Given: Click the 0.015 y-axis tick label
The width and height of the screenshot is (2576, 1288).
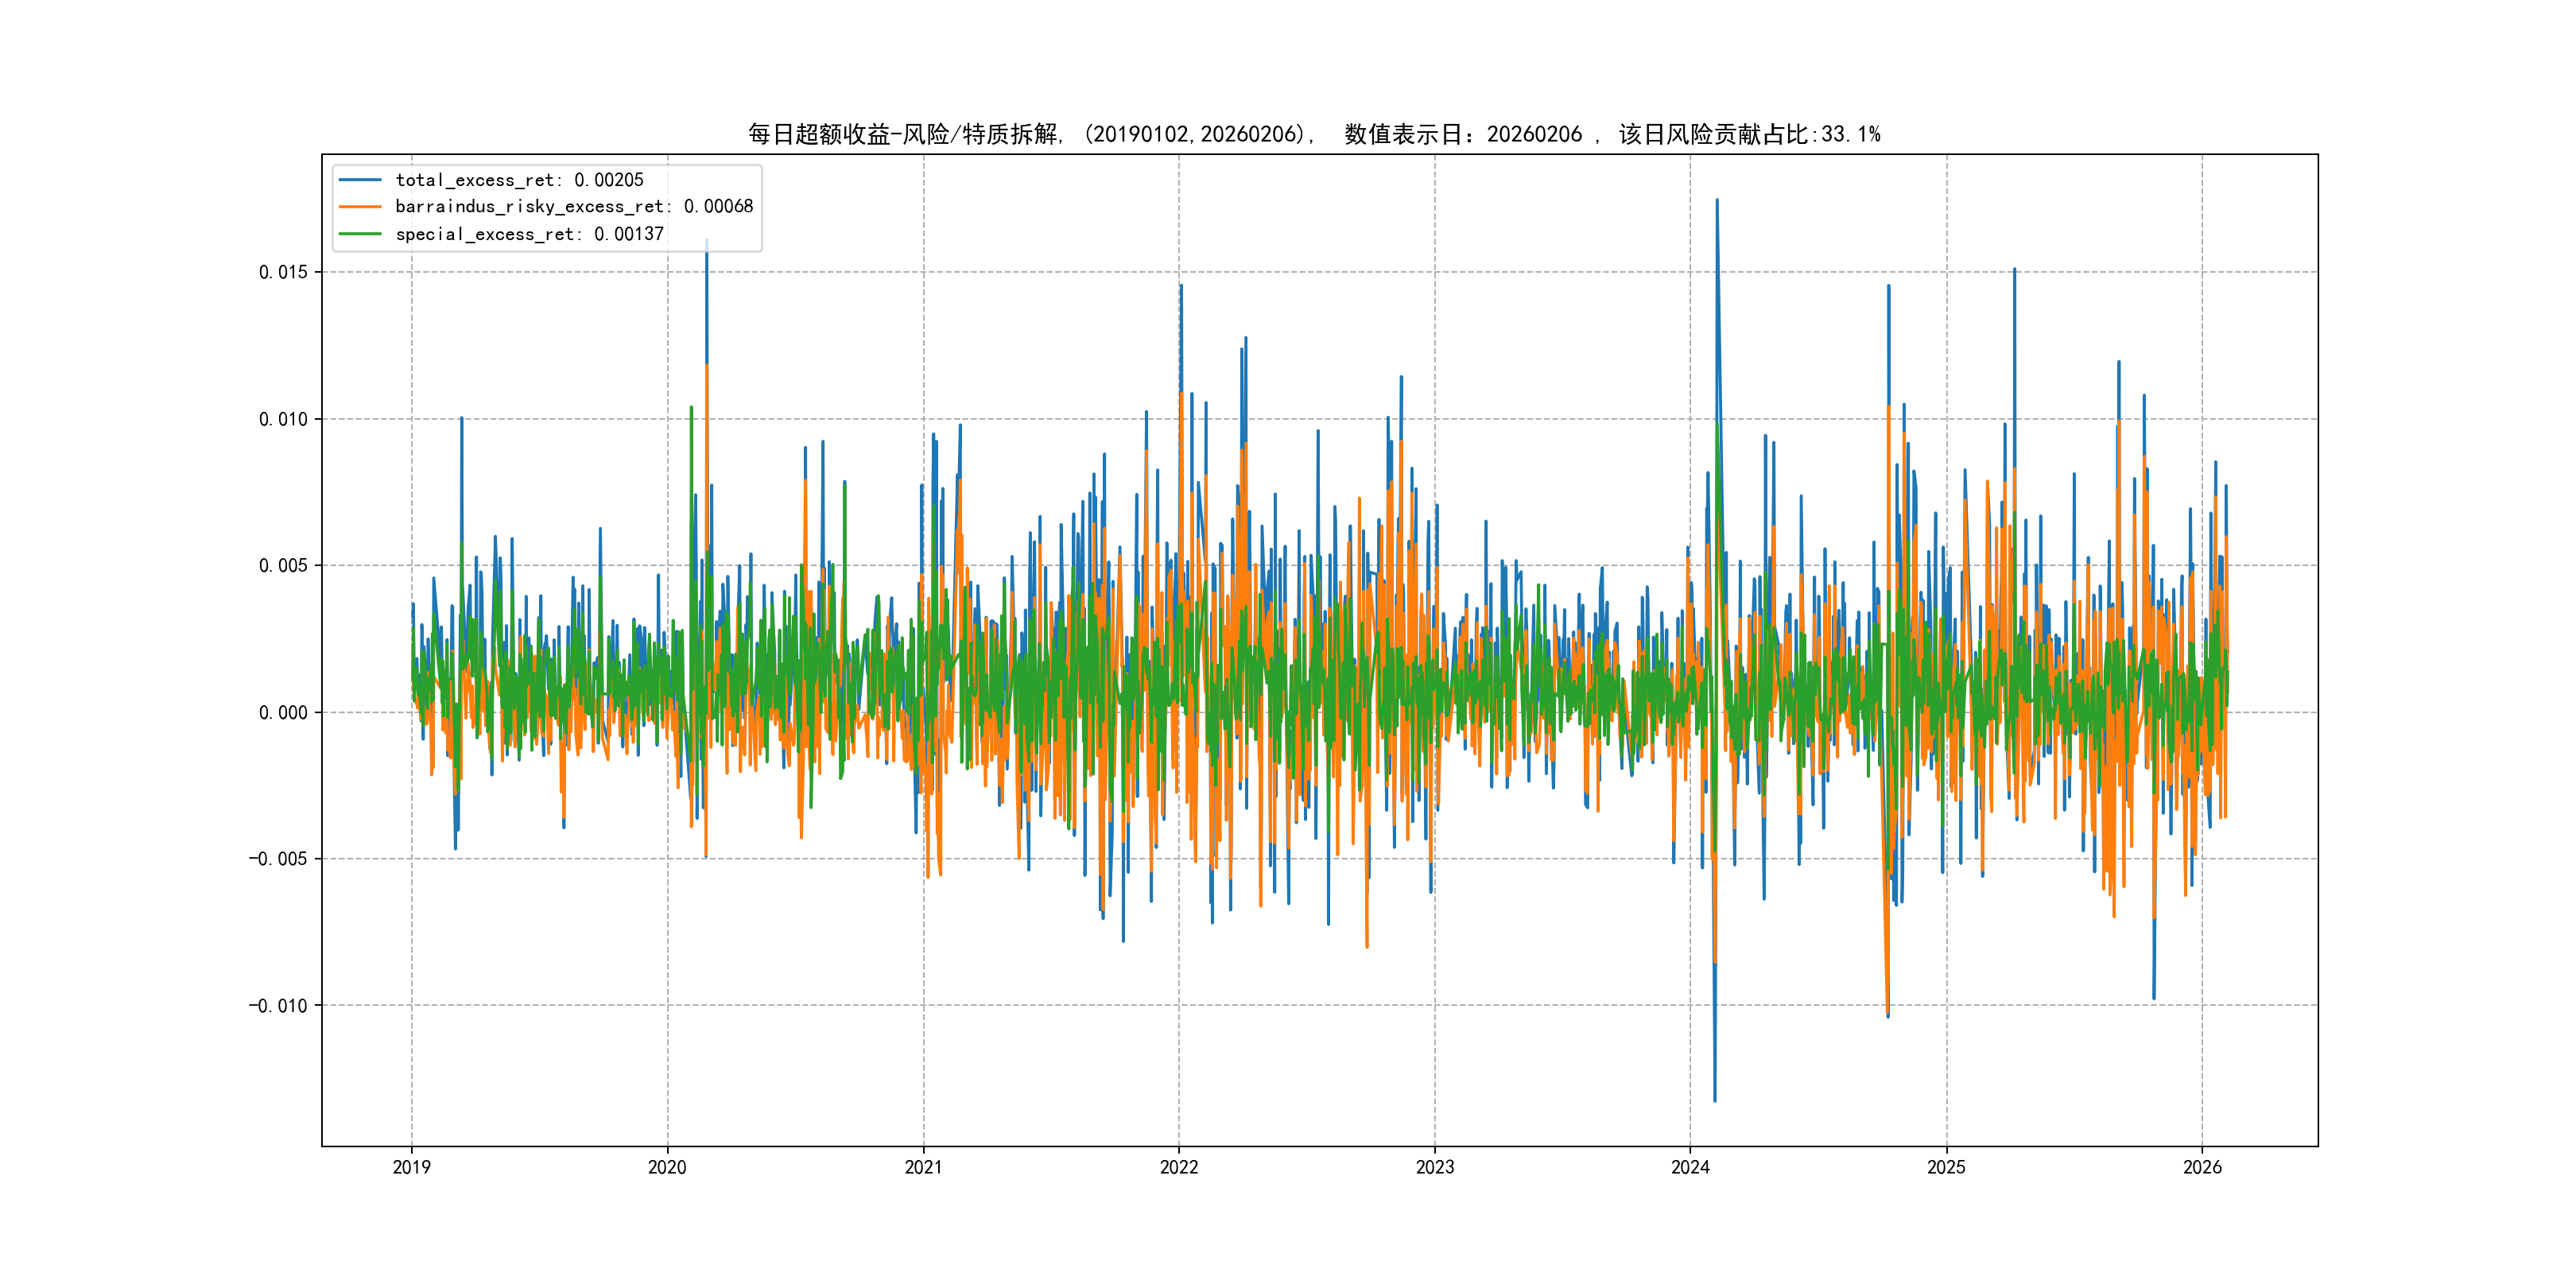Looking at the screenshot, I should click(283, 272).
